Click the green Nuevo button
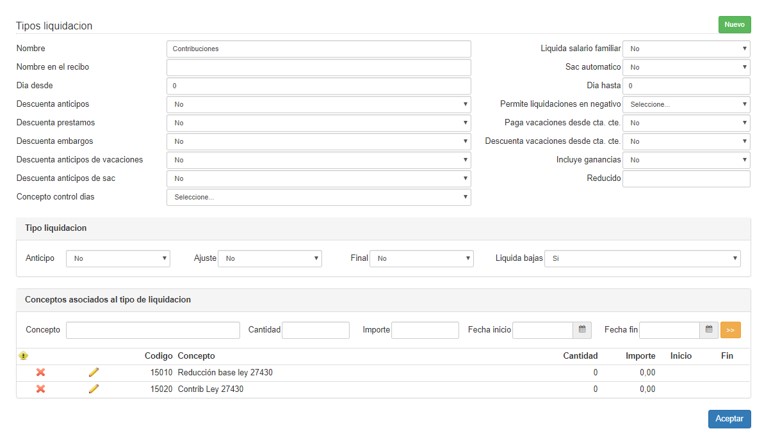Screen dimensions: 764x438 click(x=734, y=24)
